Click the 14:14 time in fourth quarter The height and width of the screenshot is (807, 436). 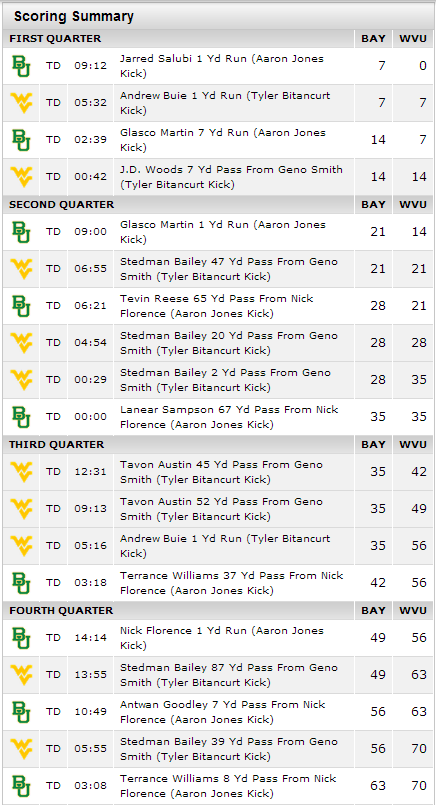click(91, 638)
